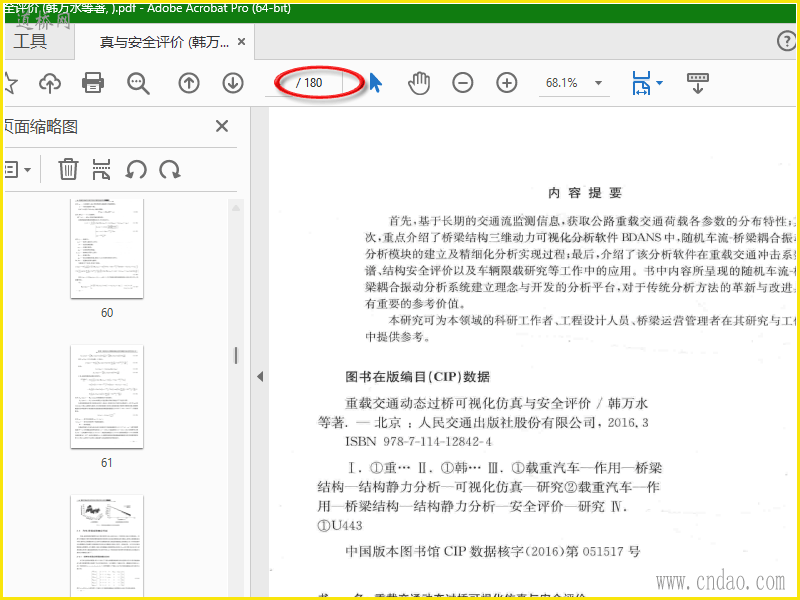The image size is (800, 600).
Task: Open the Help question mark icon
Action: (786, 41)
